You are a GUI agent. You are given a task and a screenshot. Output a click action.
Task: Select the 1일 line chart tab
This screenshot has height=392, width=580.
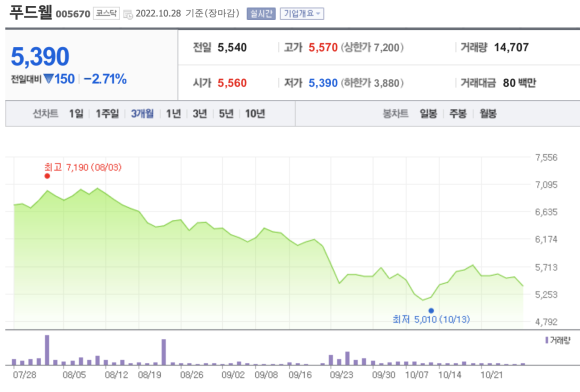coord(76,114)
